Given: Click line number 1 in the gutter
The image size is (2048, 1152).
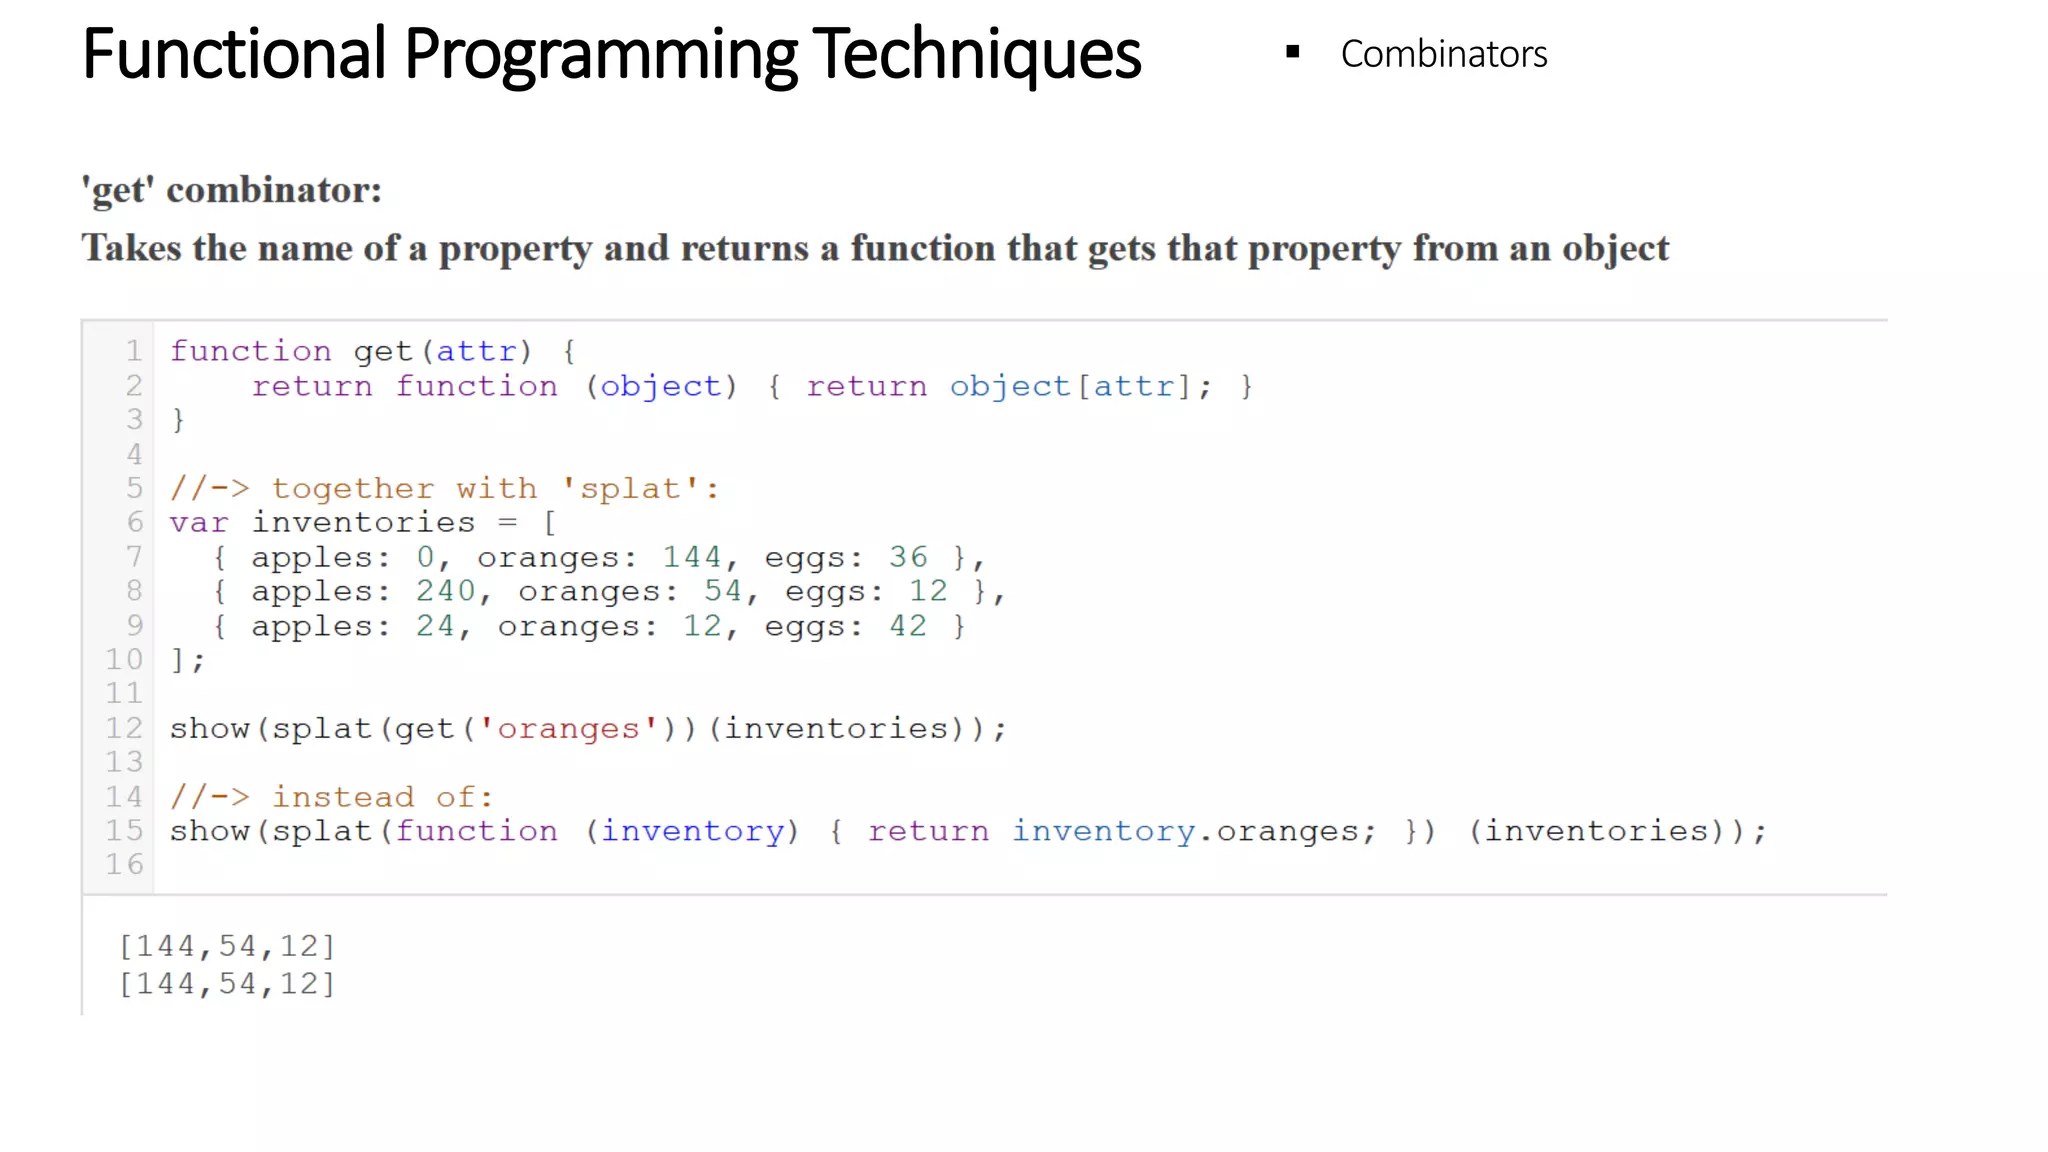Looking at the screenshot, I should (134, 351).
